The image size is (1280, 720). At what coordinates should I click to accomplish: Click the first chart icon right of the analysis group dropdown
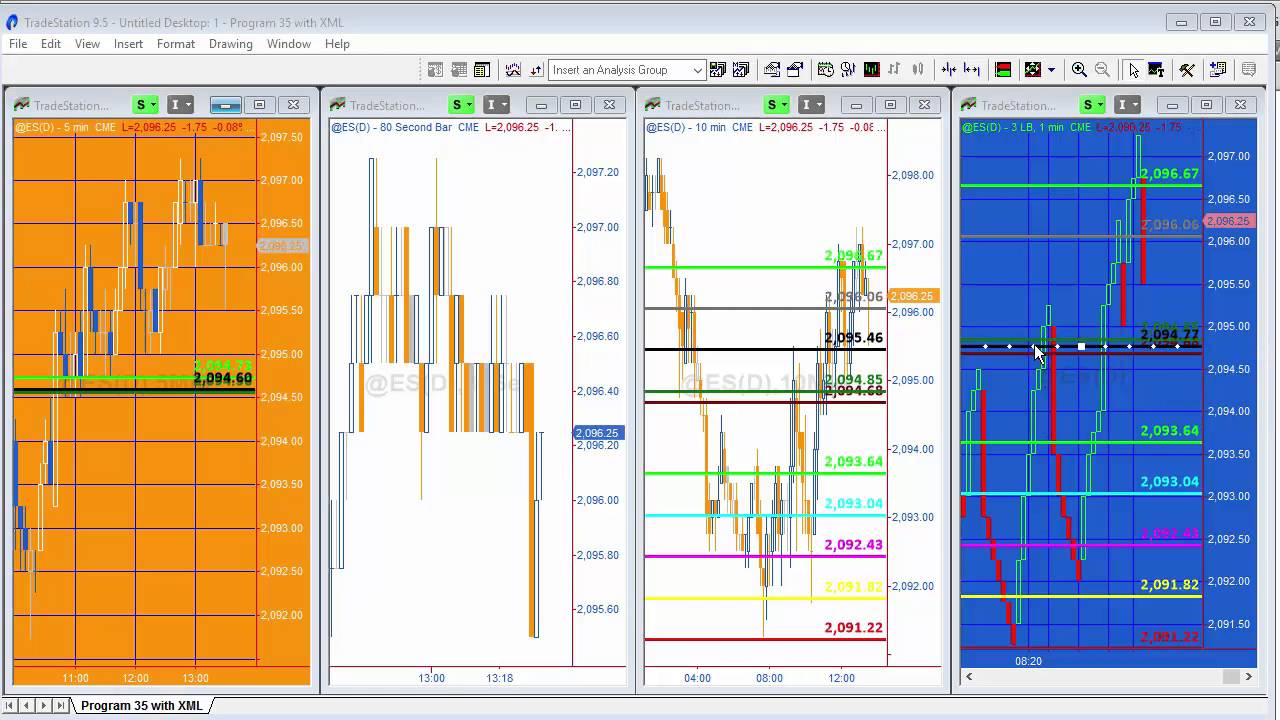pos(718,70)
